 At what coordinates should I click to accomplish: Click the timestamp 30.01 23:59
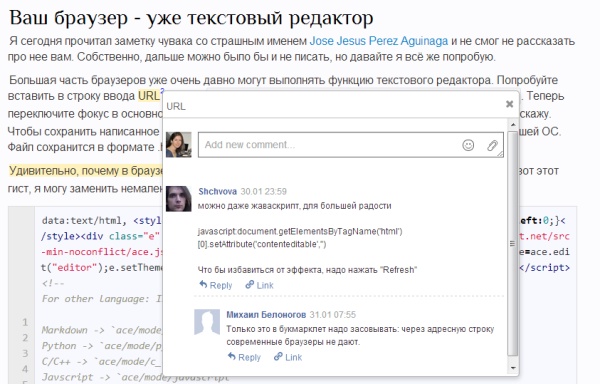pyautogui.click(x=264, y=192)
